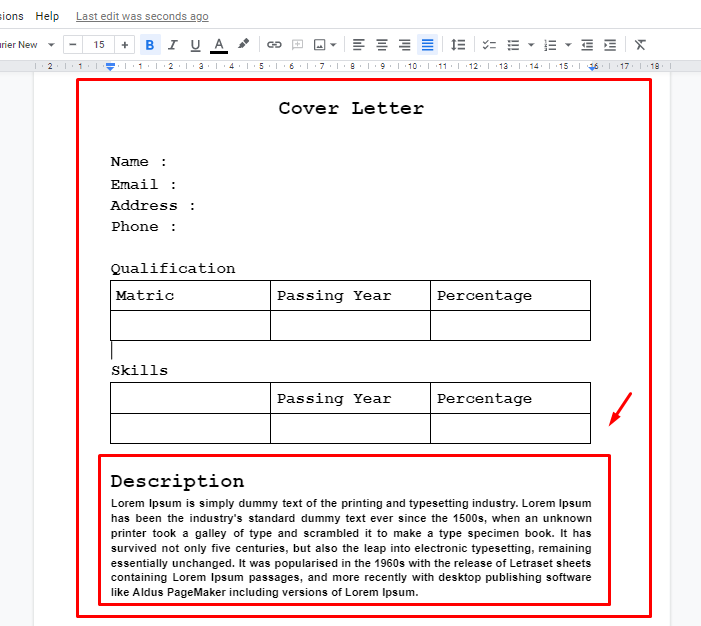Click the 'Address :' line
The height and width of the screenshot is (626, 701).
pyautogui.click(x=153, y=205)
